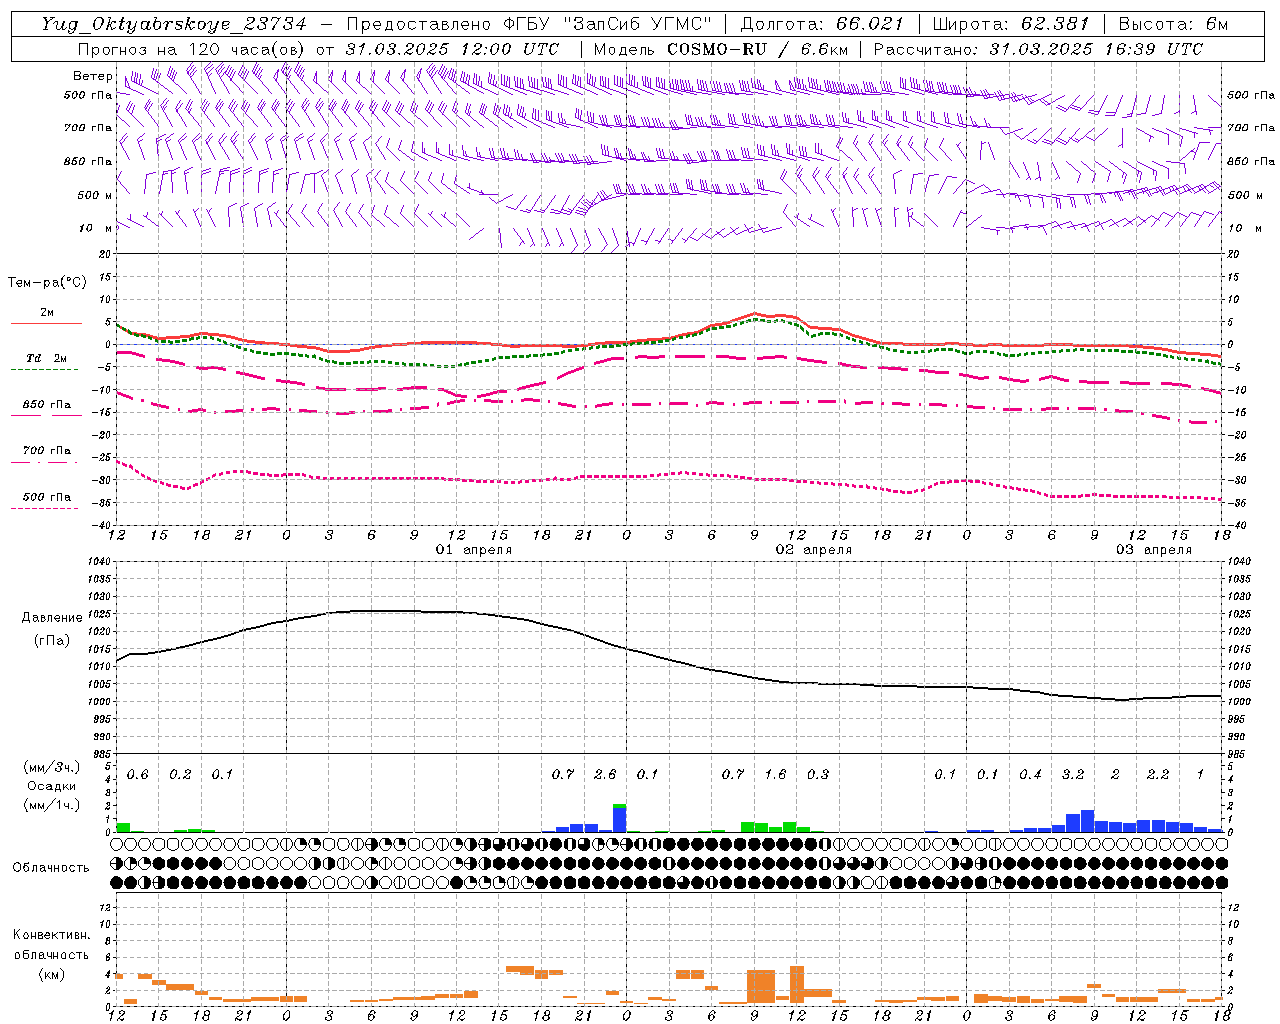Click the 500 м wind level label on left

coord(95,195)
